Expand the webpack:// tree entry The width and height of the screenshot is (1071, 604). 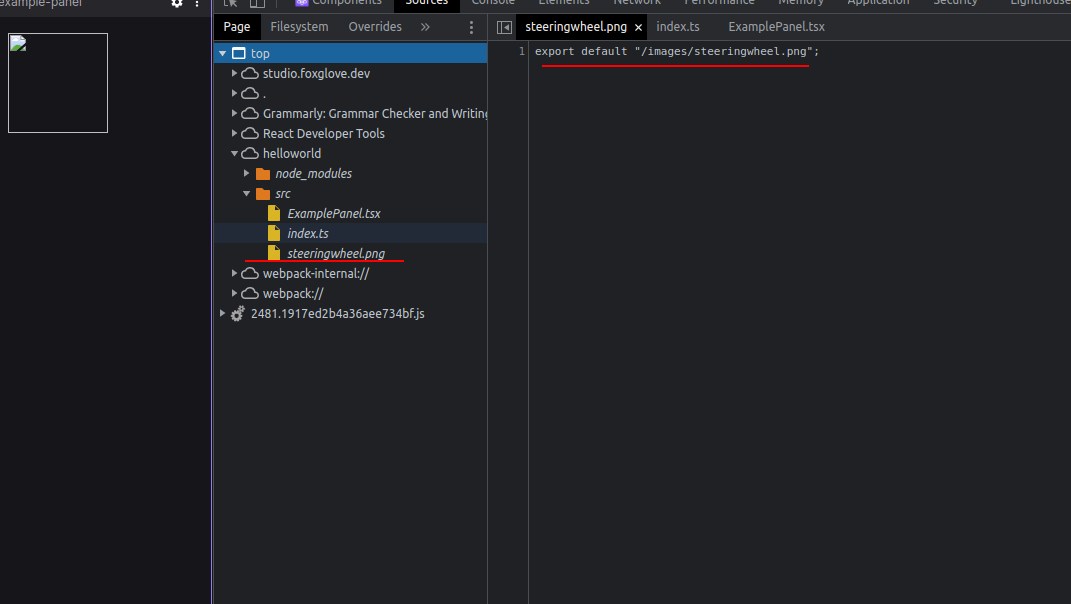point(233,293)
